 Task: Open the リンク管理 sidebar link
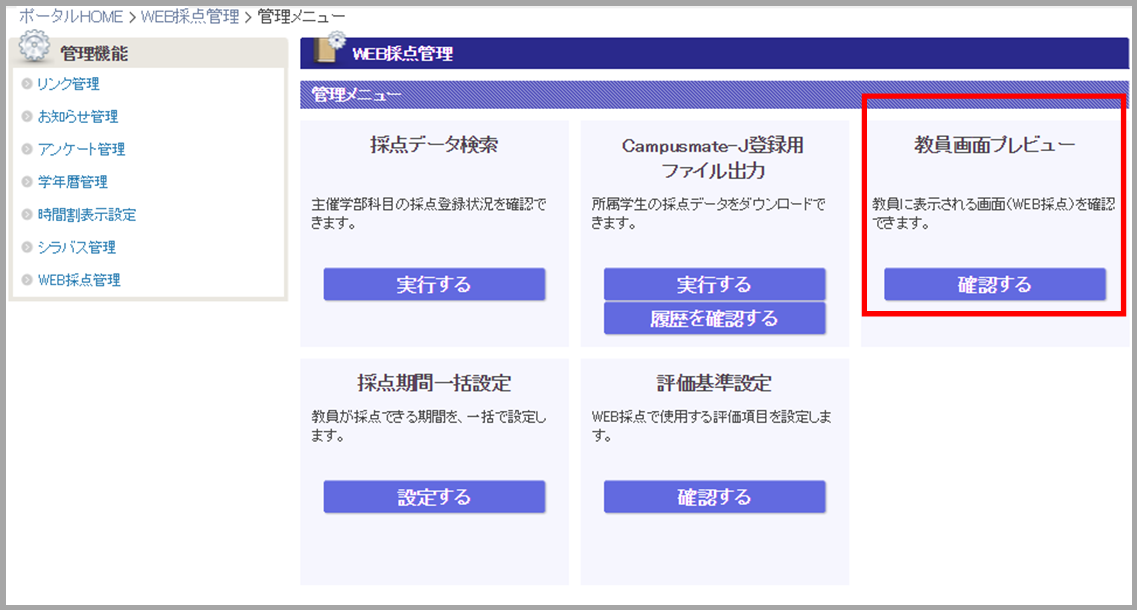[68, 84]
